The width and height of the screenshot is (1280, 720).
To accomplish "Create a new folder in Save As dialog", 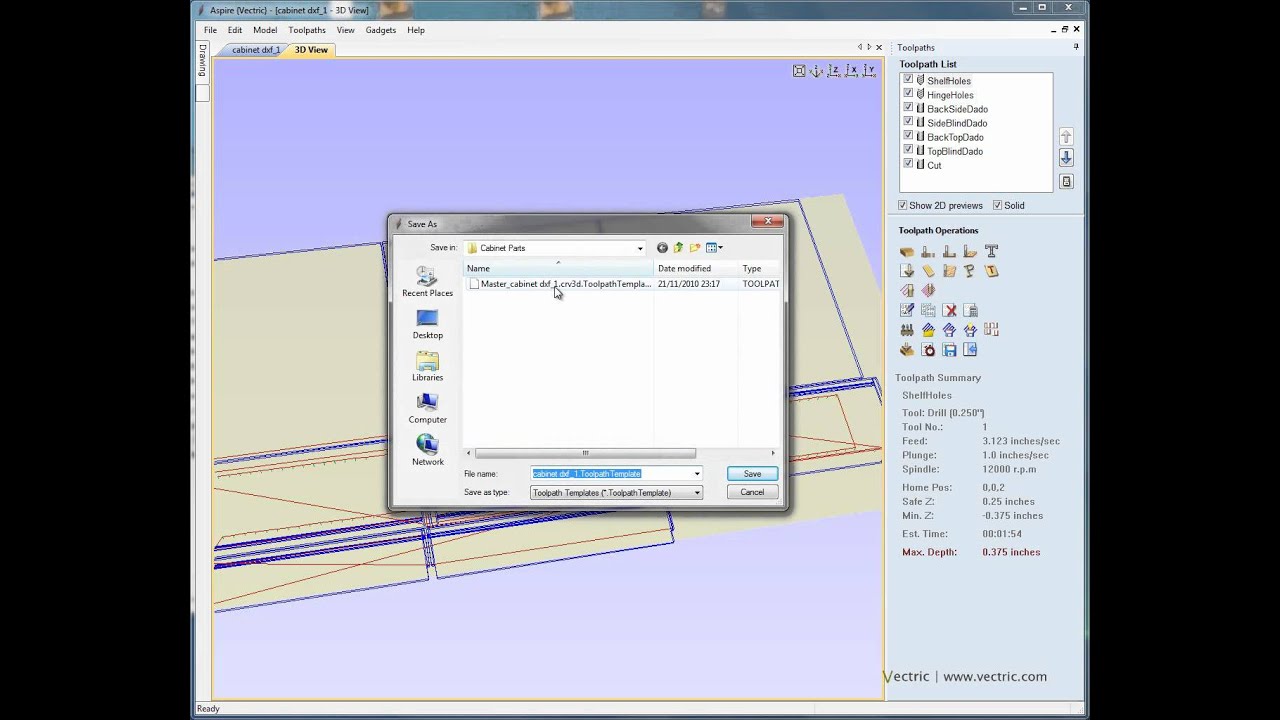I will (694, 248).
